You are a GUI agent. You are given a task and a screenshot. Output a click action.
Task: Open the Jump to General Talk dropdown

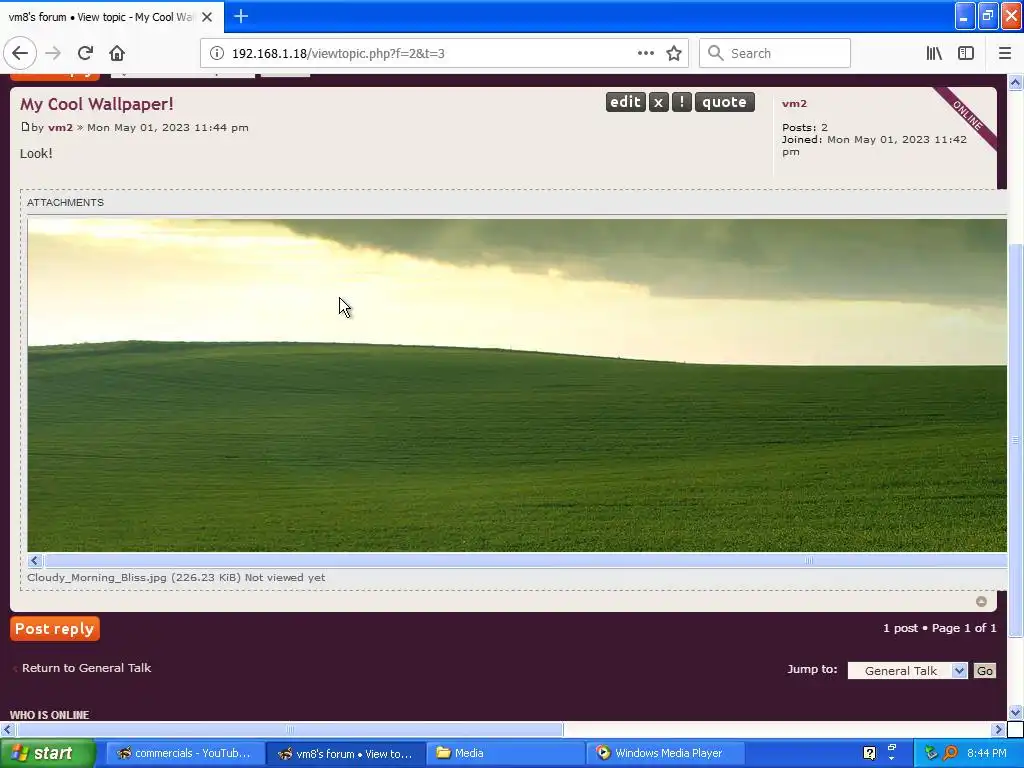(906, 671)
